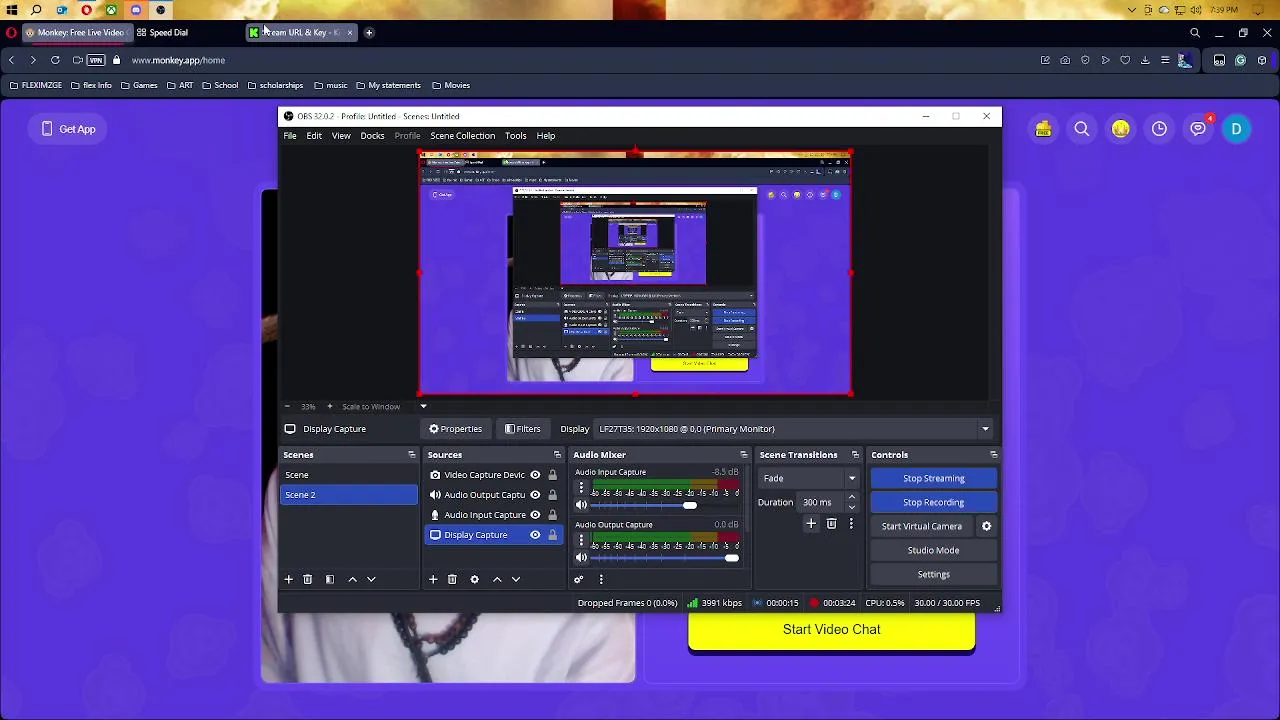Select Scene in the Scenes list
Screen dimensions: 1280x720
[349, 475]
